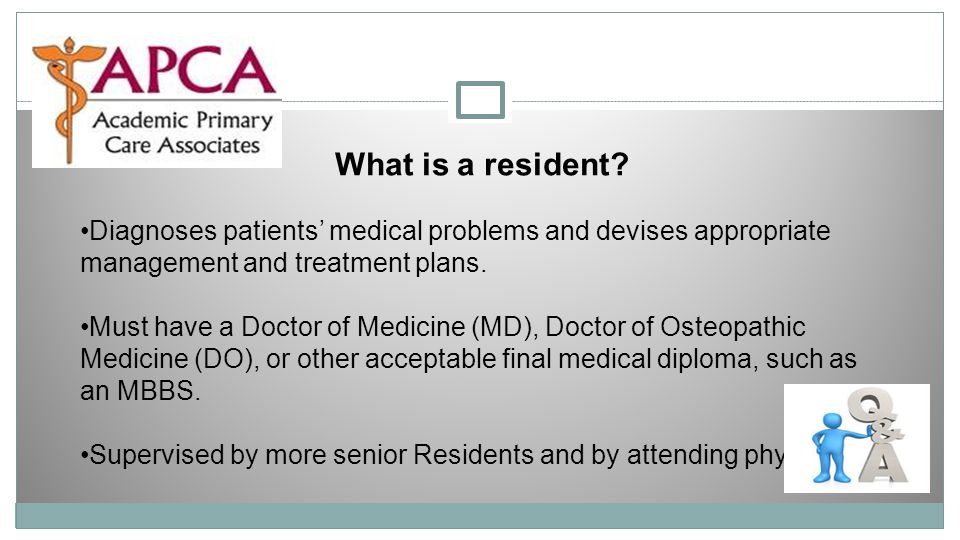
Task: Click the teal footer bar
Action: (480, 516)
